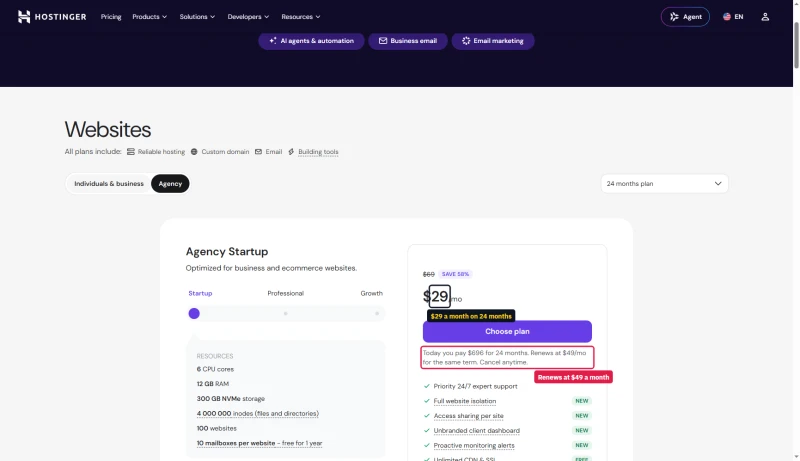Click the Agent sparkle icon

tap(674, 17)
